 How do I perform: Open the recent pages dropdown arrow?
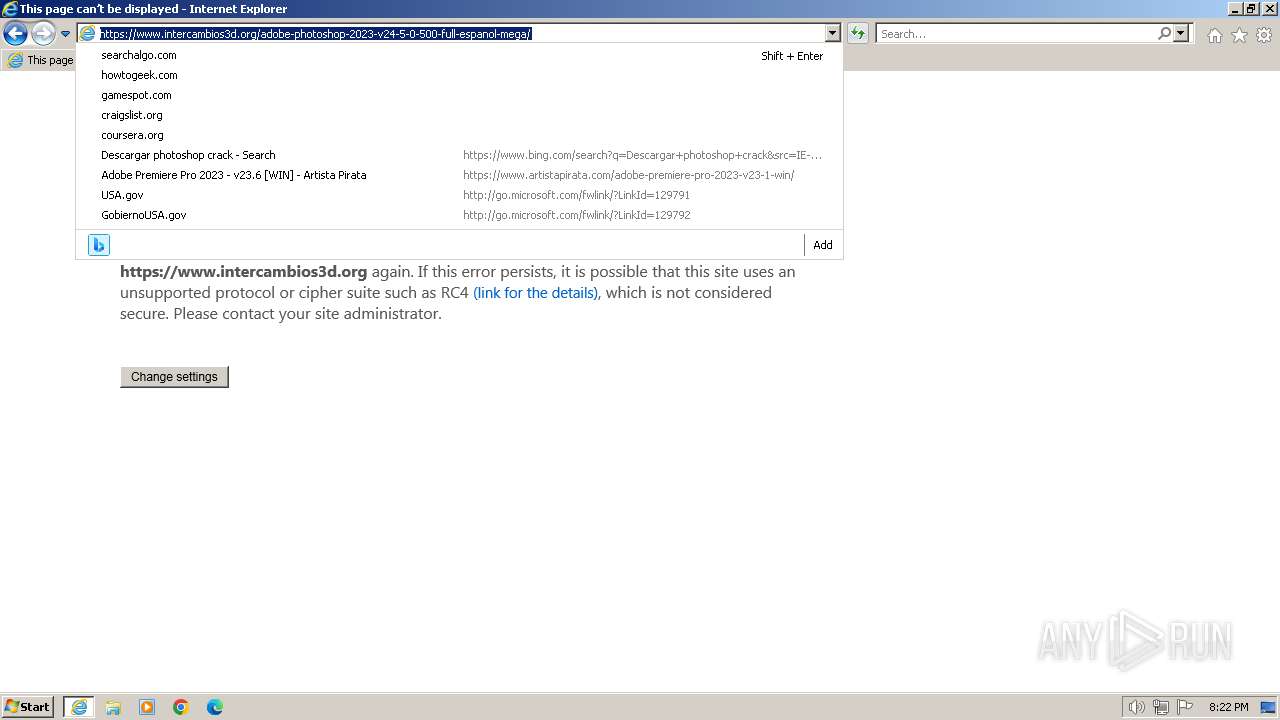tap(65, 34)
